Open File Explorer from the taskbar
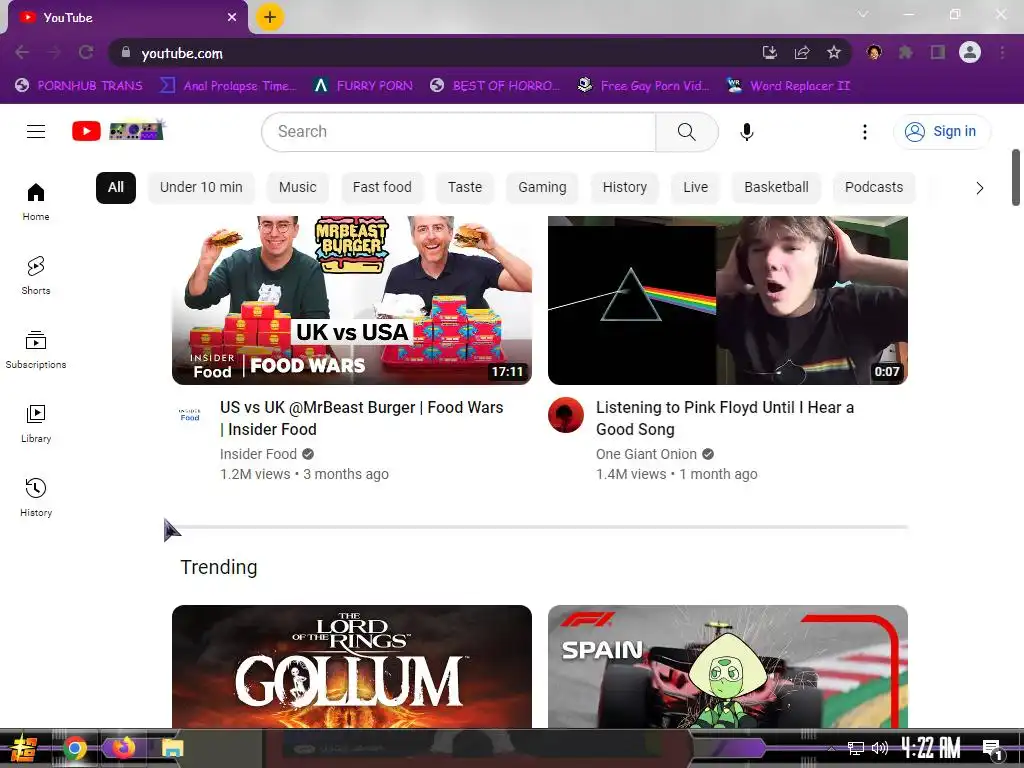The width and height of the screenshot is (1024, 768). point(173,748)
